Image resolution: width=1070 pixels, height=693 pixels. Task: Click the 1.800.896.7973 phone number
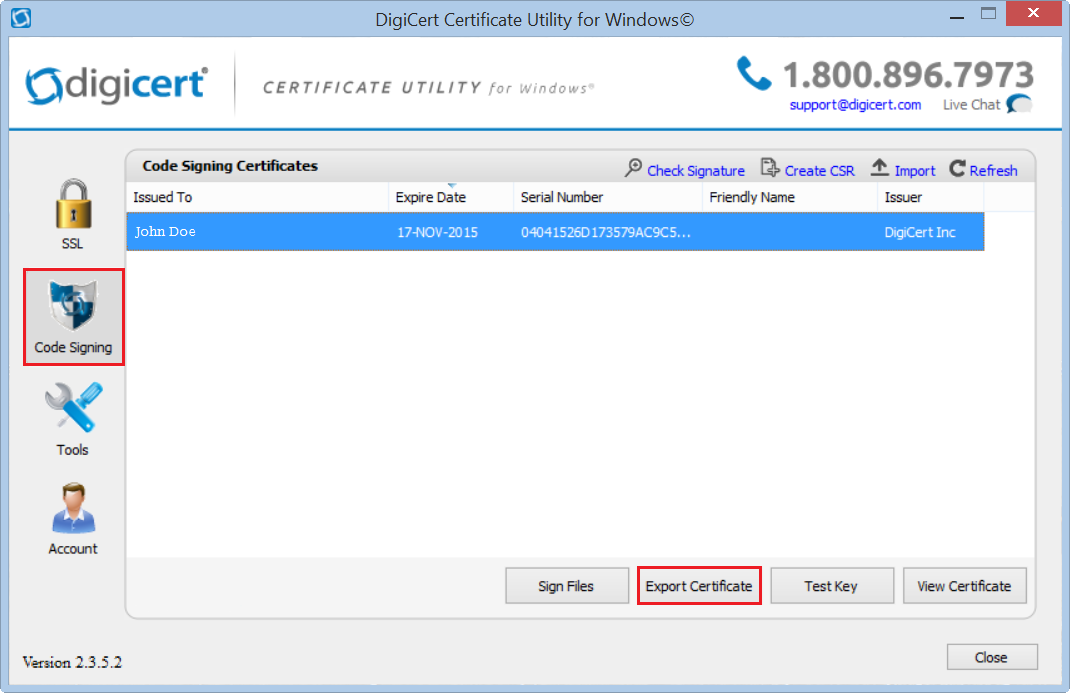908,74
